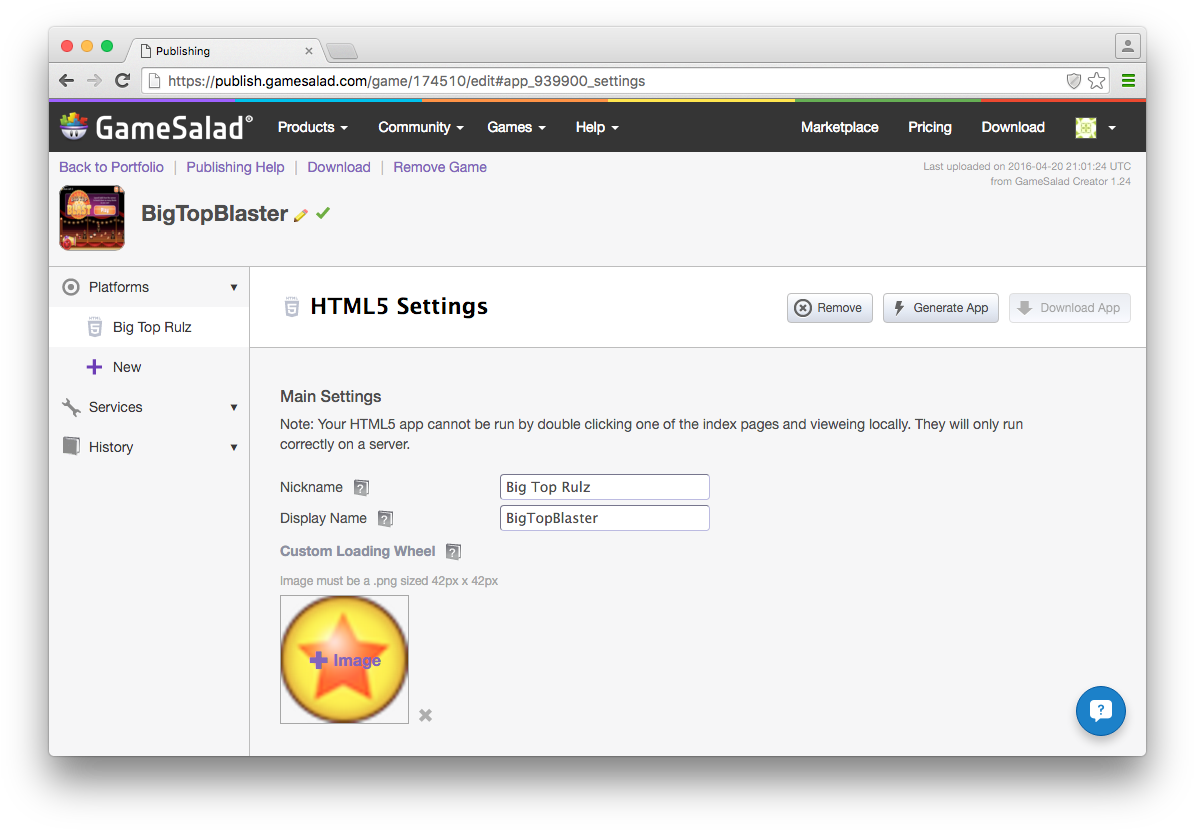1194x830 pixels.
Task: Click into the Nickname text field
Action: point(605,487)
